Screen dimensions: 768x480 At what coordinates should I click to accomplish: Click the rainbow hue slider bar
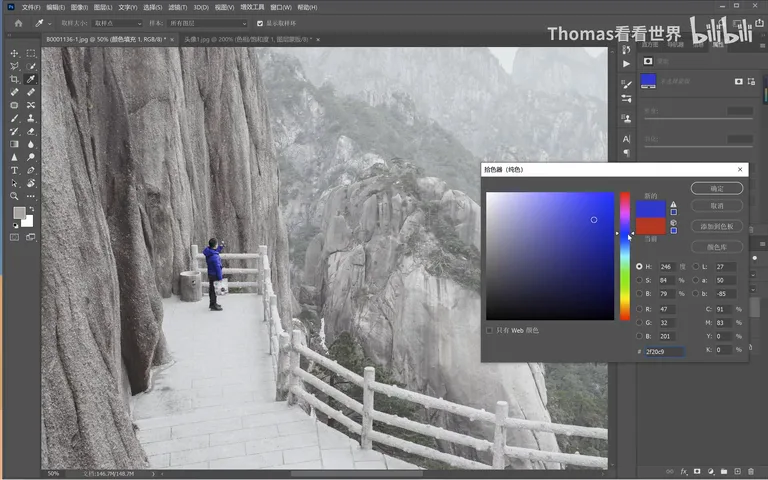(x=625, y=256)
